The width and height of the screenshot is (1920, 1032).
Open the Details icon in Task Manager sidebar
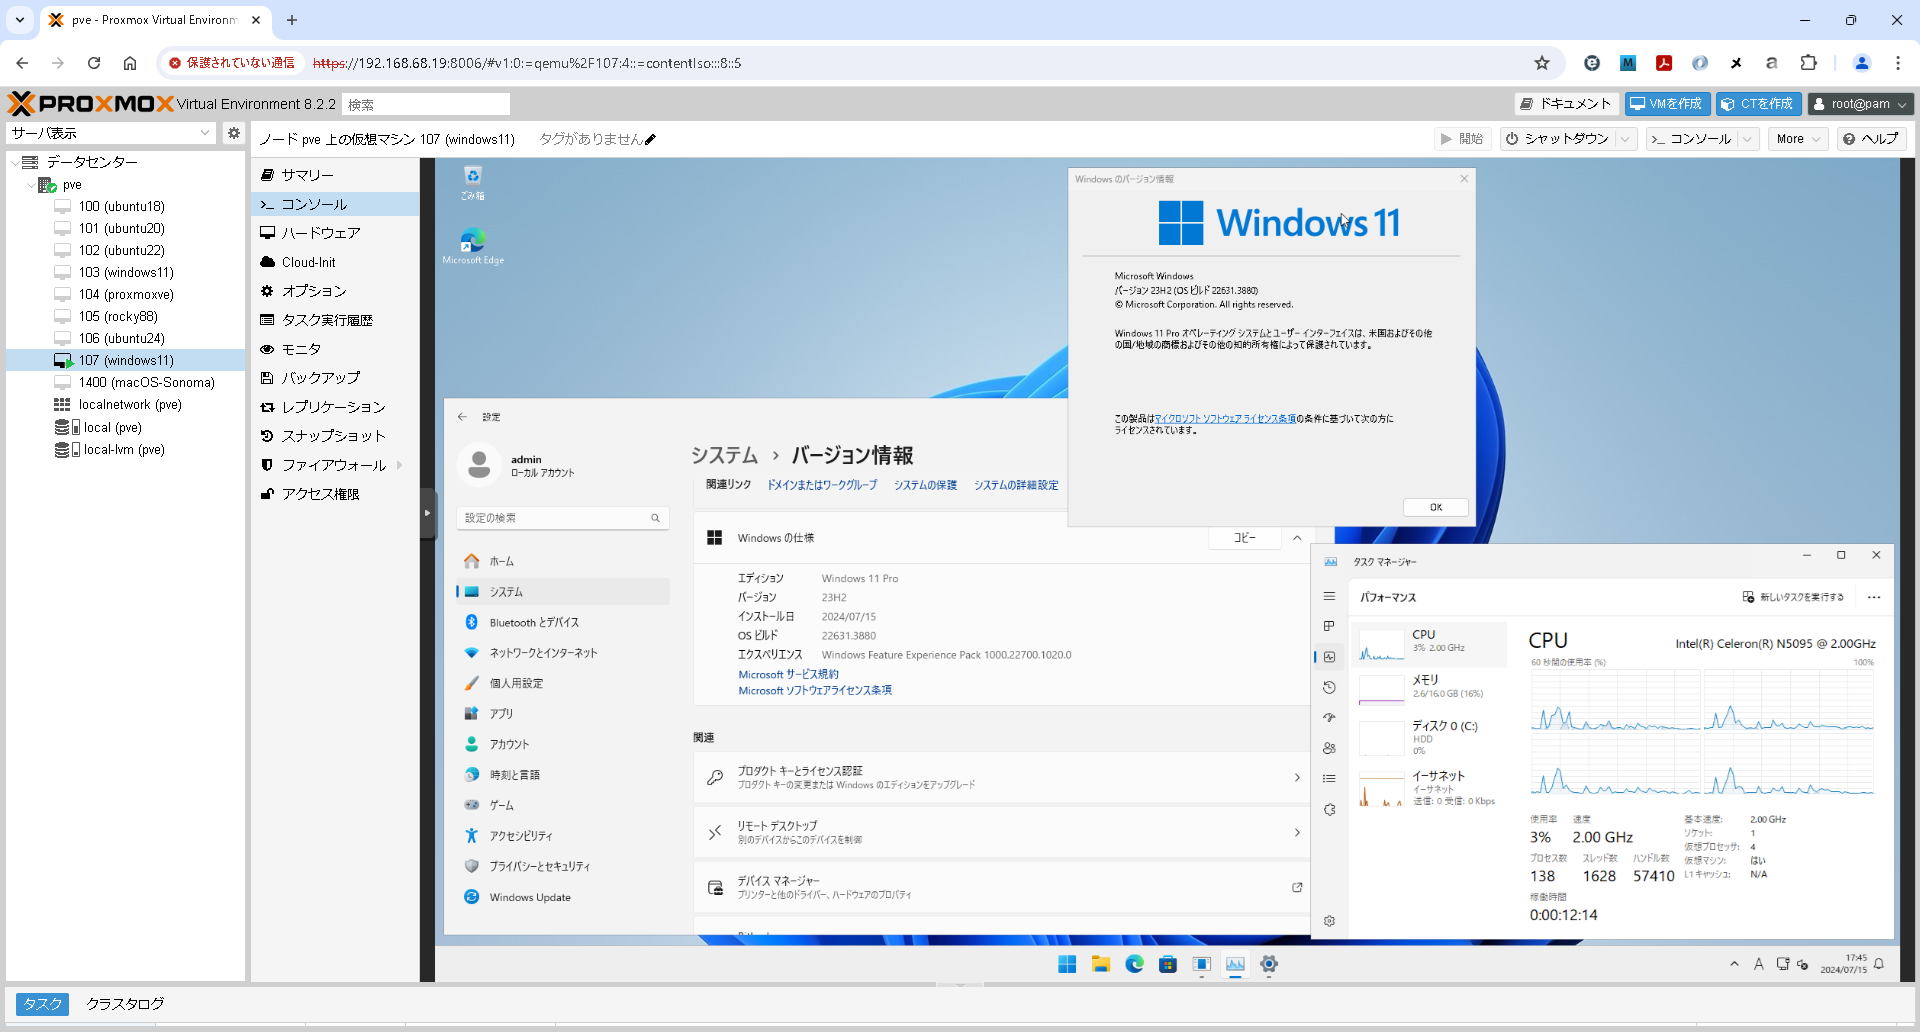[x=1329, y=779]
